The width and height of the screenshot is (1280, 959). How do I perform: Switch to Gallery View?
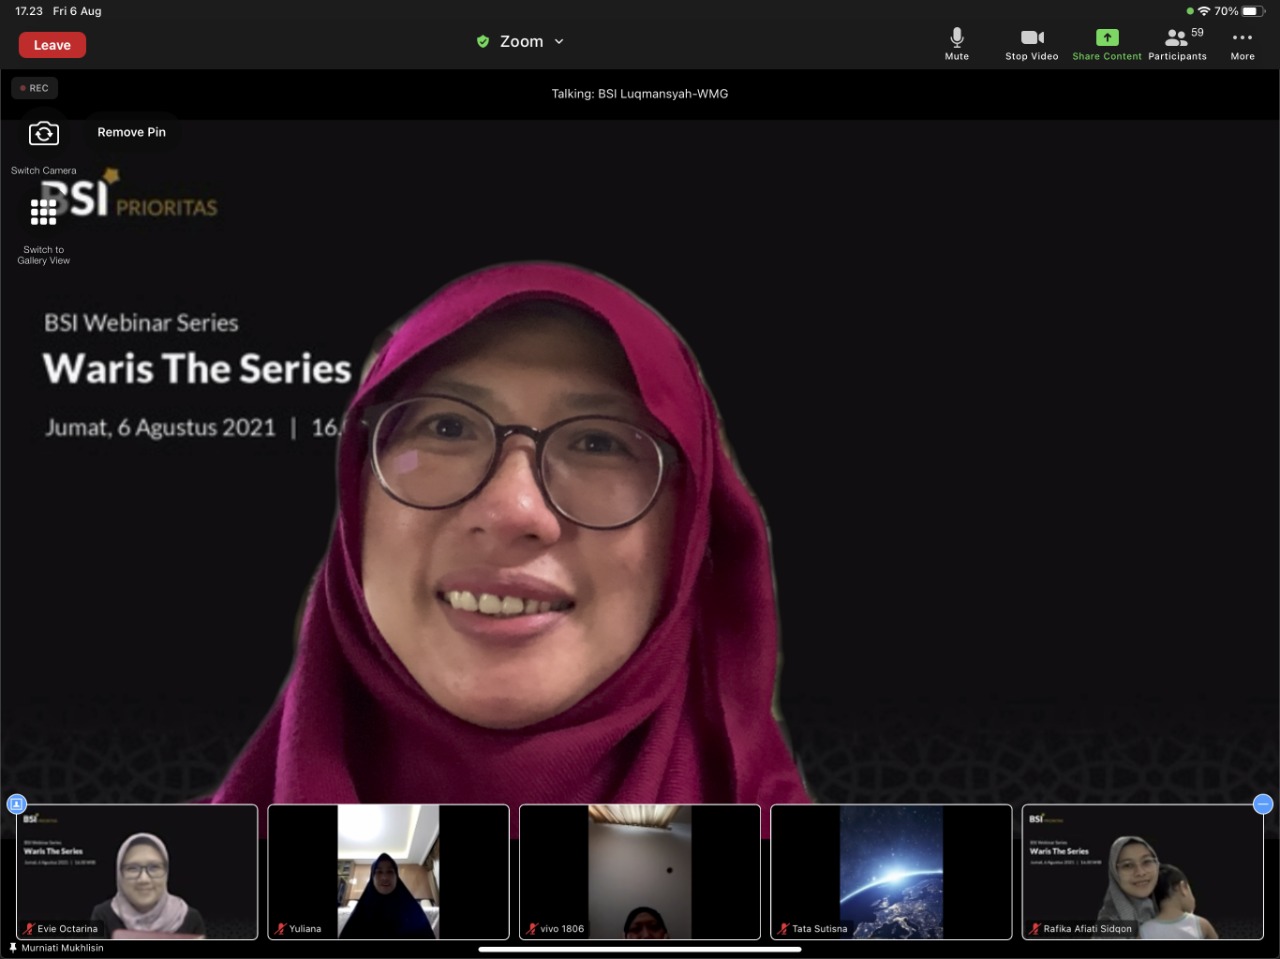click(x=44, y=213)
